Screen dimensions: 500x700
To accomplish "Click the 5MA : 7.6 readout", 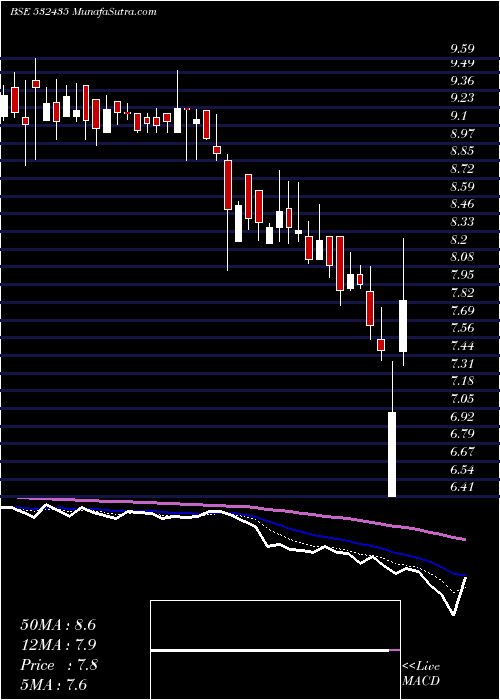I will pyautogui.click(x=54, y=685).
